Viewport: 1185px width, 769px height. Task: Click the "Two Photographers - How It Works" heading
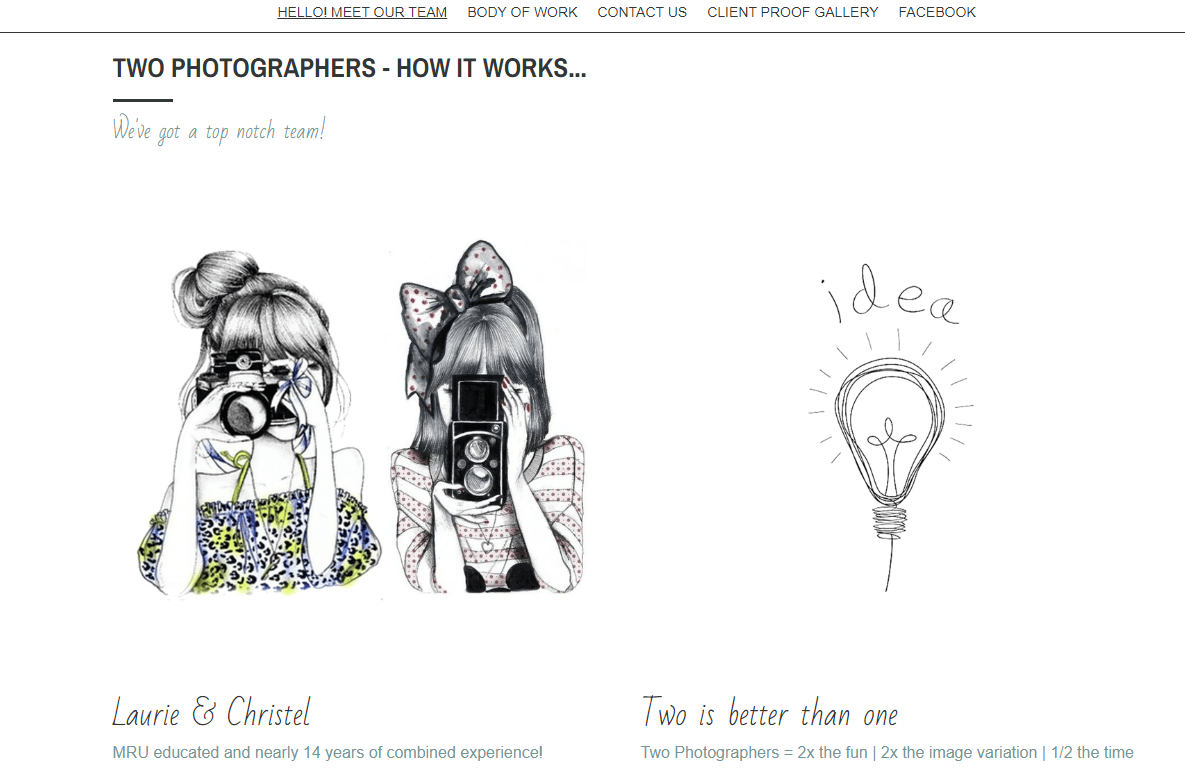(349, 68)
